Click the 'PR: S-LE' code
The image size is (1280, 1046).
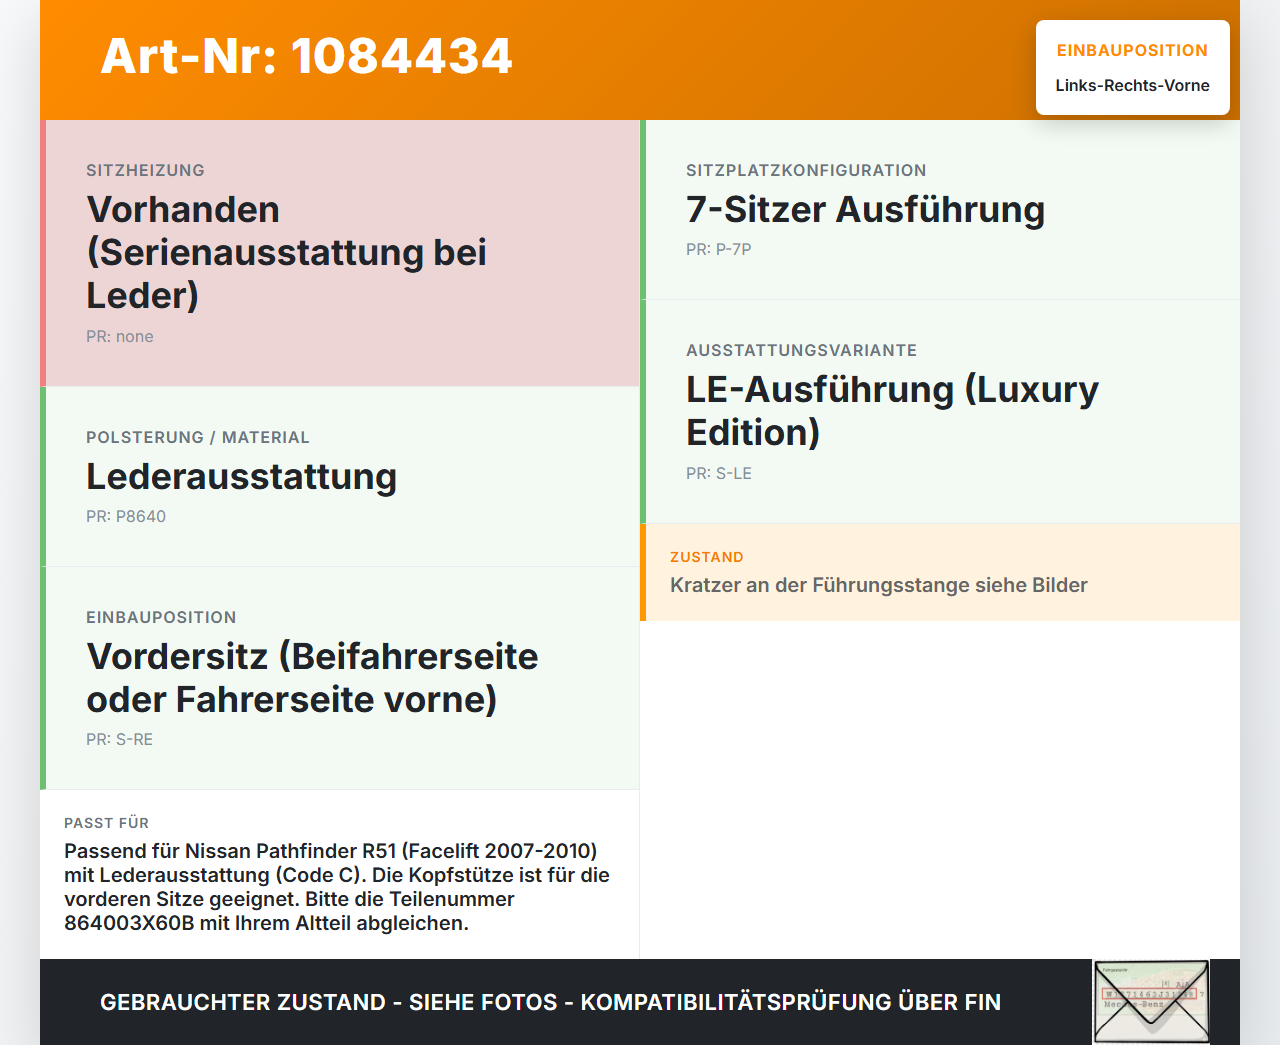[x=719, y=474]
